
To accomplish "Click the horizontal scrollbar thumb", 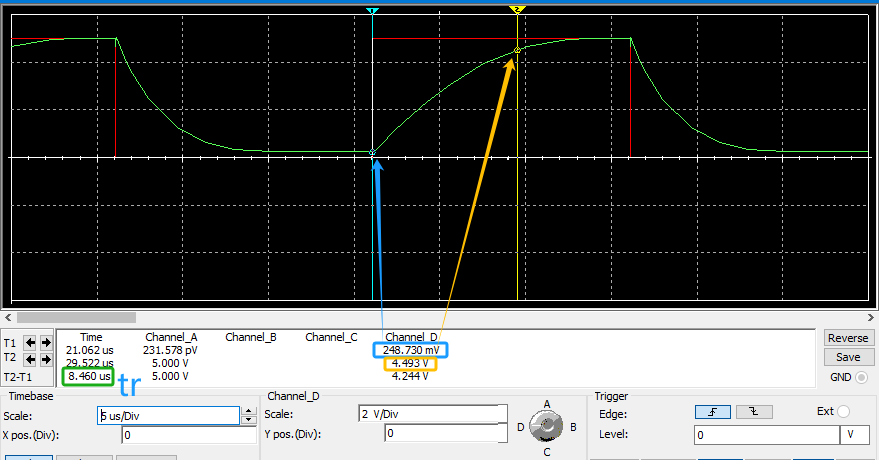I will tap(76, 318).
